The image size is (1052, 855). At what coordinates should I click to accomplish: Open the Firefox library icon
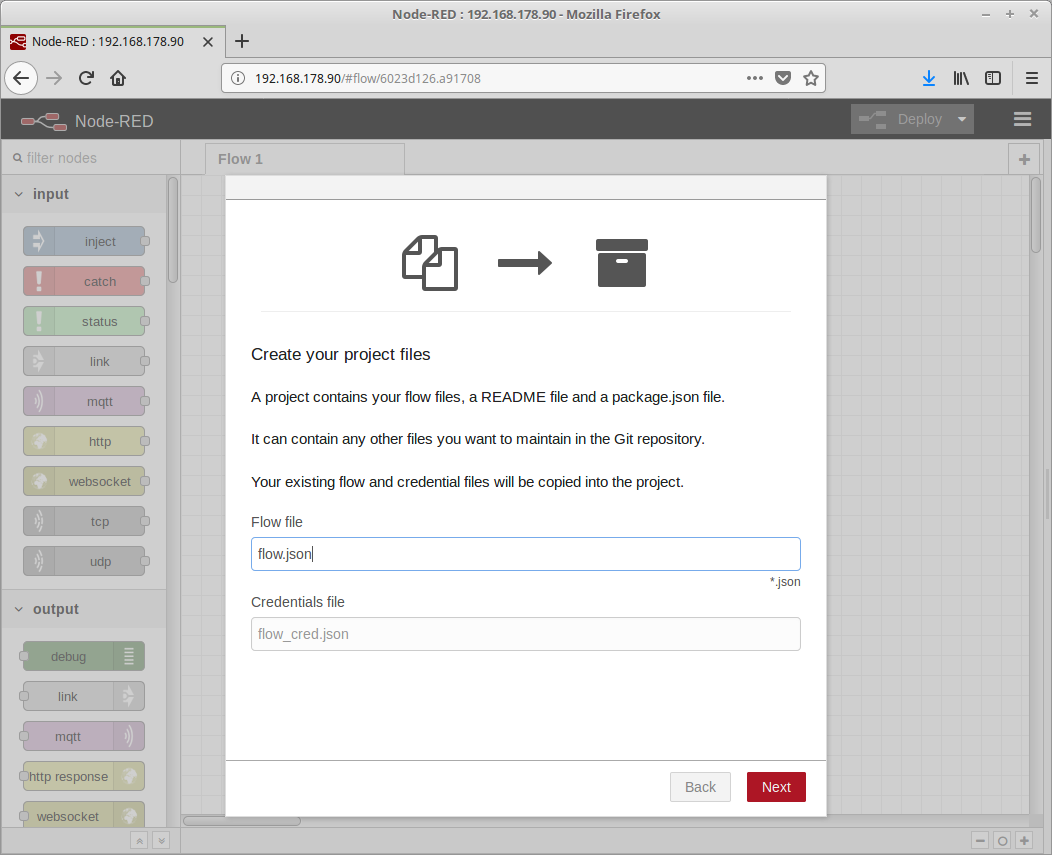click(x=961, y=78)
